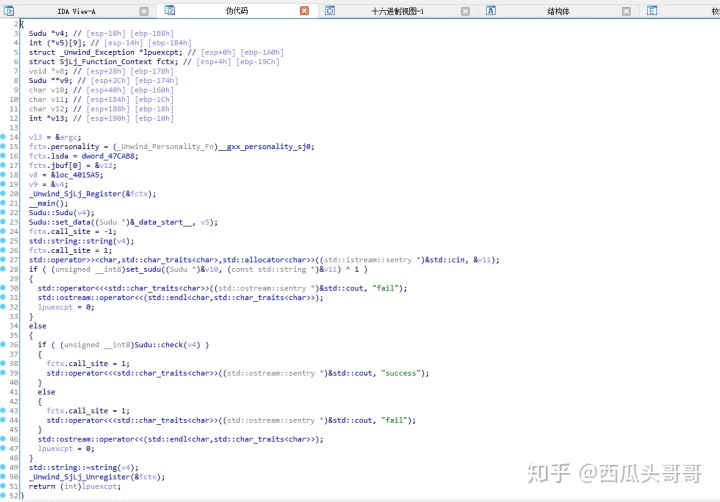Click the blue dot at line 21
The image size is (720, 502).
click(3, 203)
